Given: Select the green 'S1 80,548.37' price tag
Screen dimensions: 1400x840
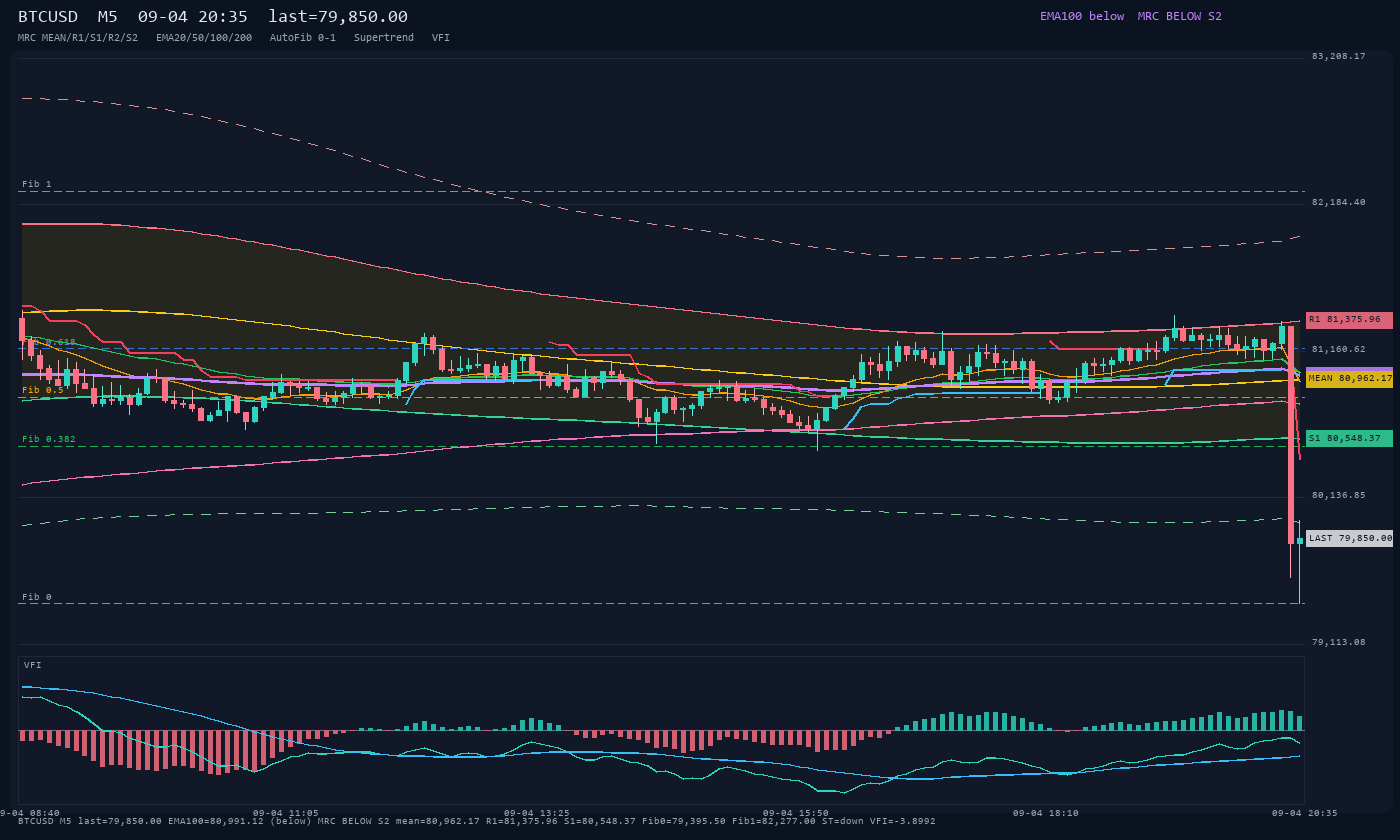Looking at the screenshot, I should pos(1349,438).
